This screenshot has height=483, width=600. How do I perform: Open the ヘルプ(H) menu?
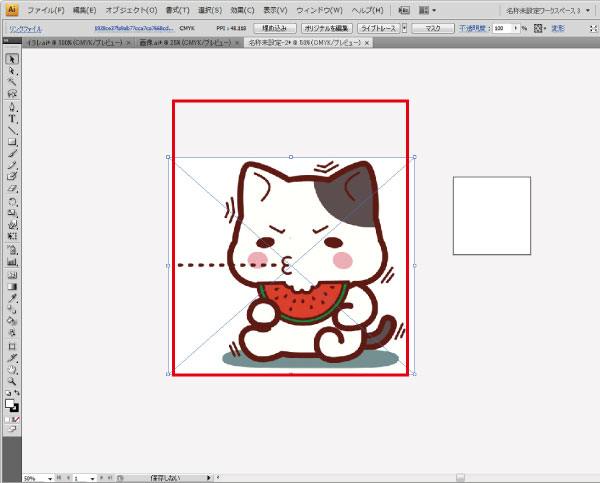coord(367,10)
